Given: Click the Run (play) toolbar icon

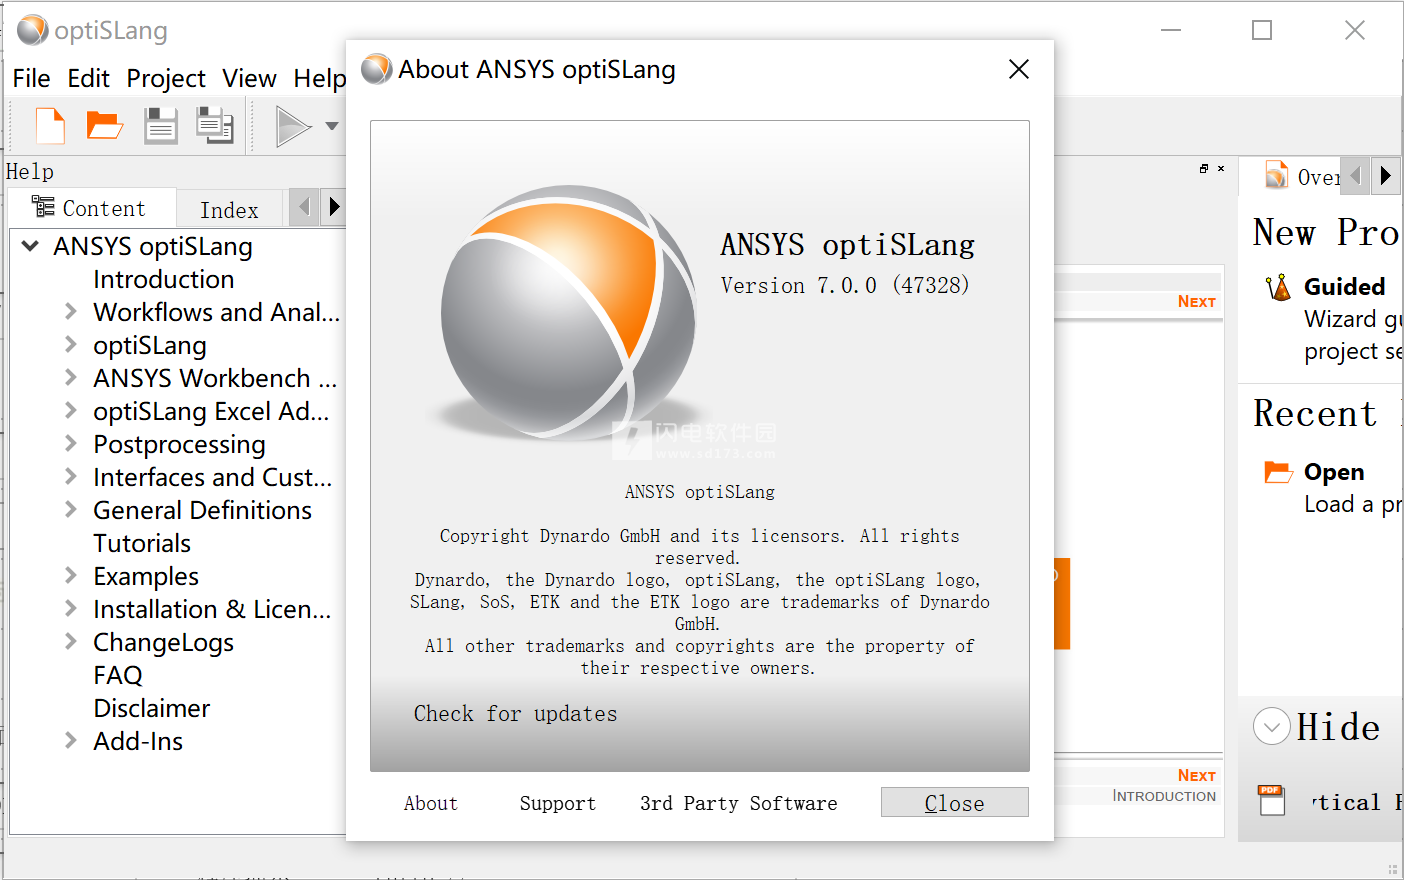Looking at the screenshot, I should (293, 127).
